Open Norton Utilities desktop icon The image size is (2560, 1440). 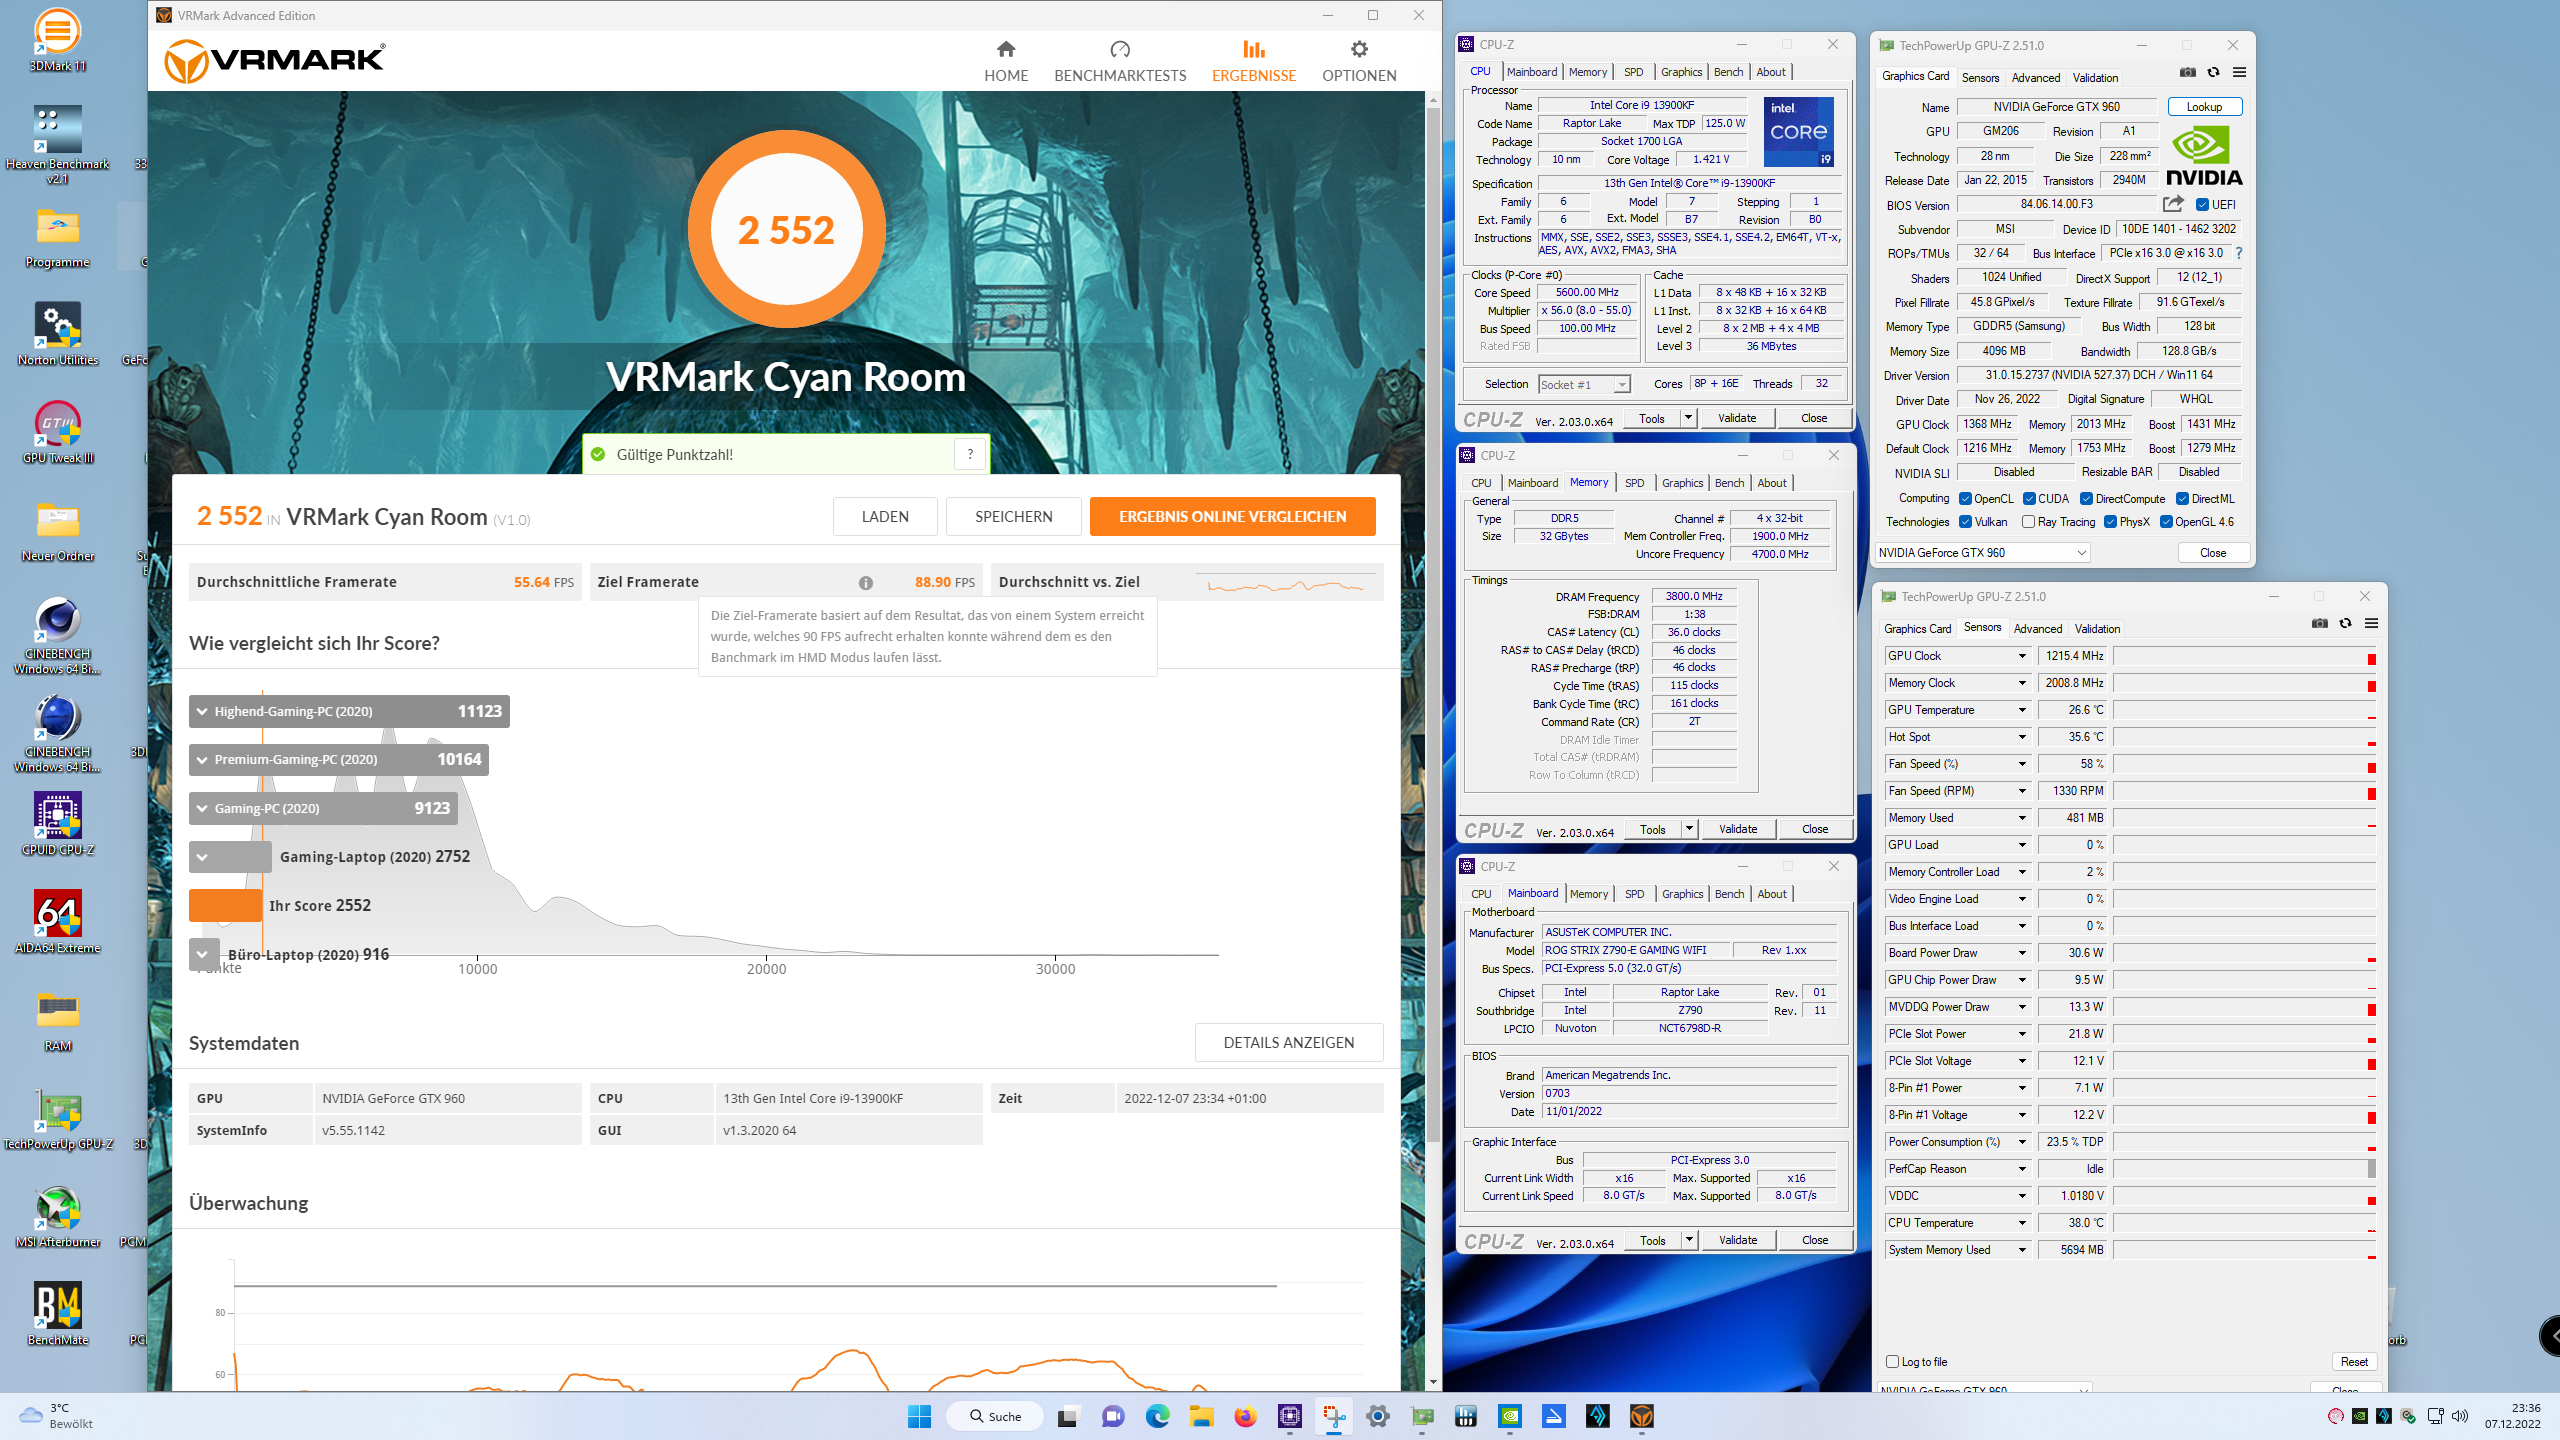pyautogui.click(x=58, y=335)
